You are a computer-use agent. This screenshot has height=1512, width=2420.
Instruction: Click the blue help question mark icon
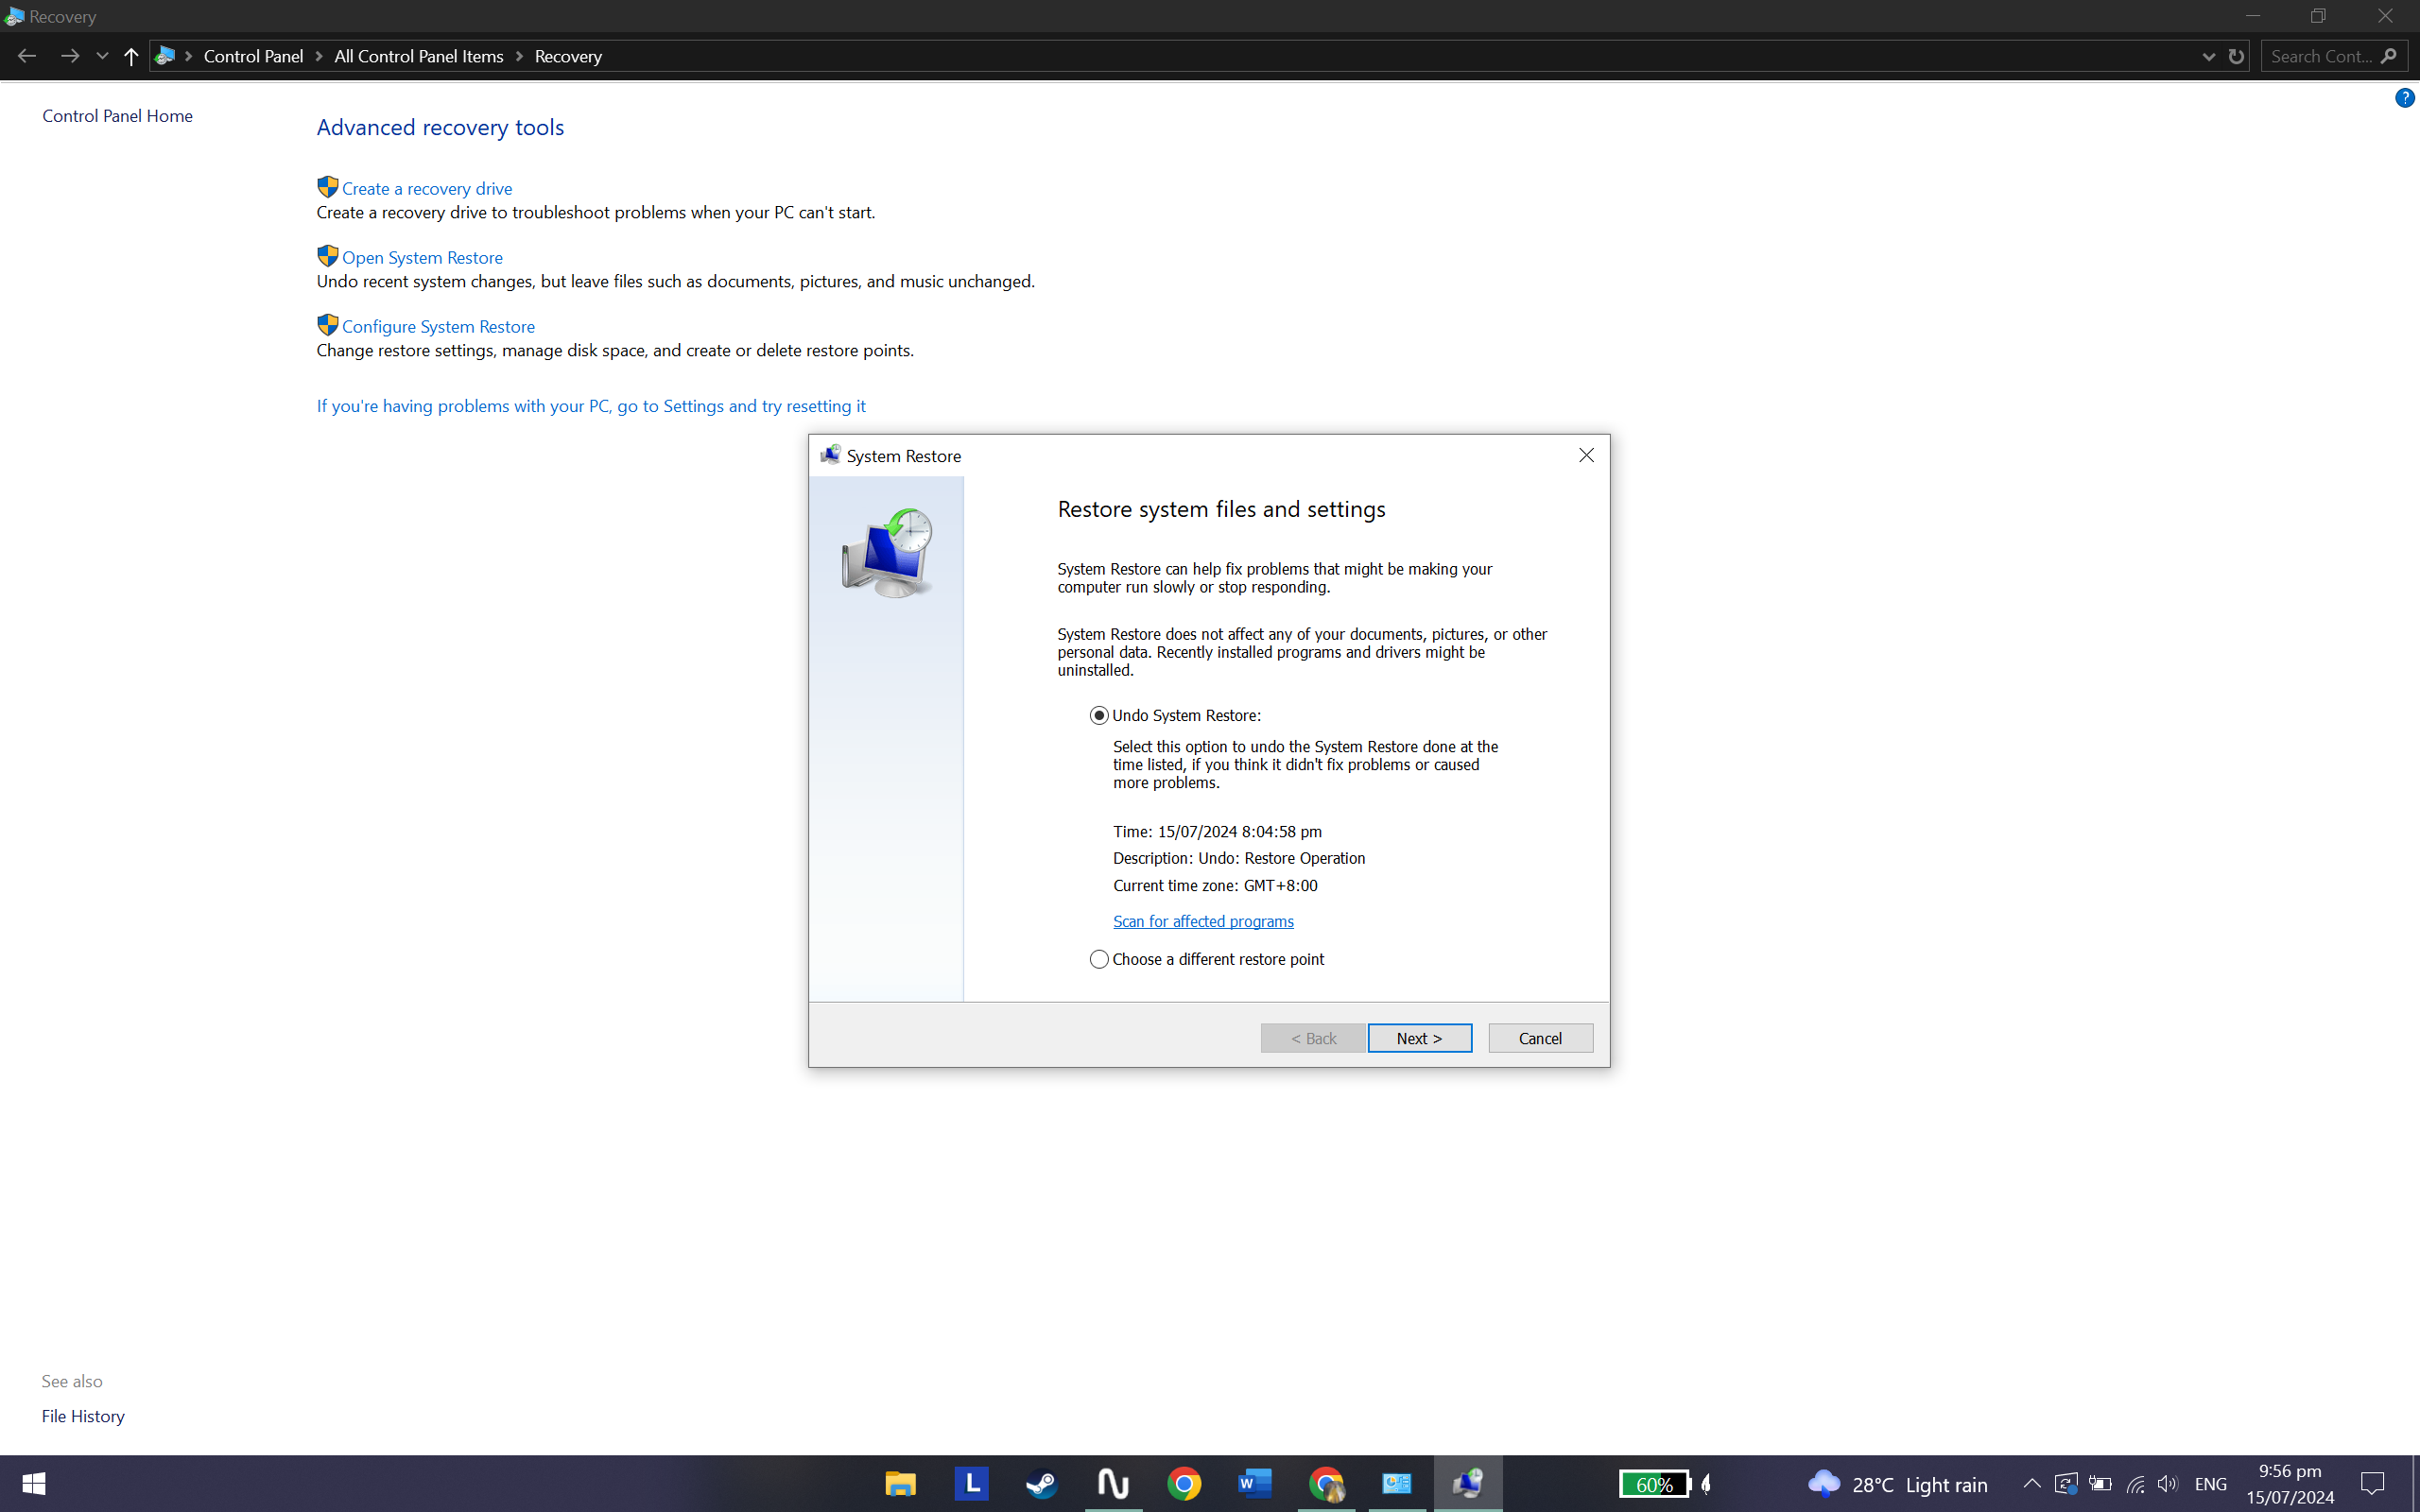(x=2404, y=98)
